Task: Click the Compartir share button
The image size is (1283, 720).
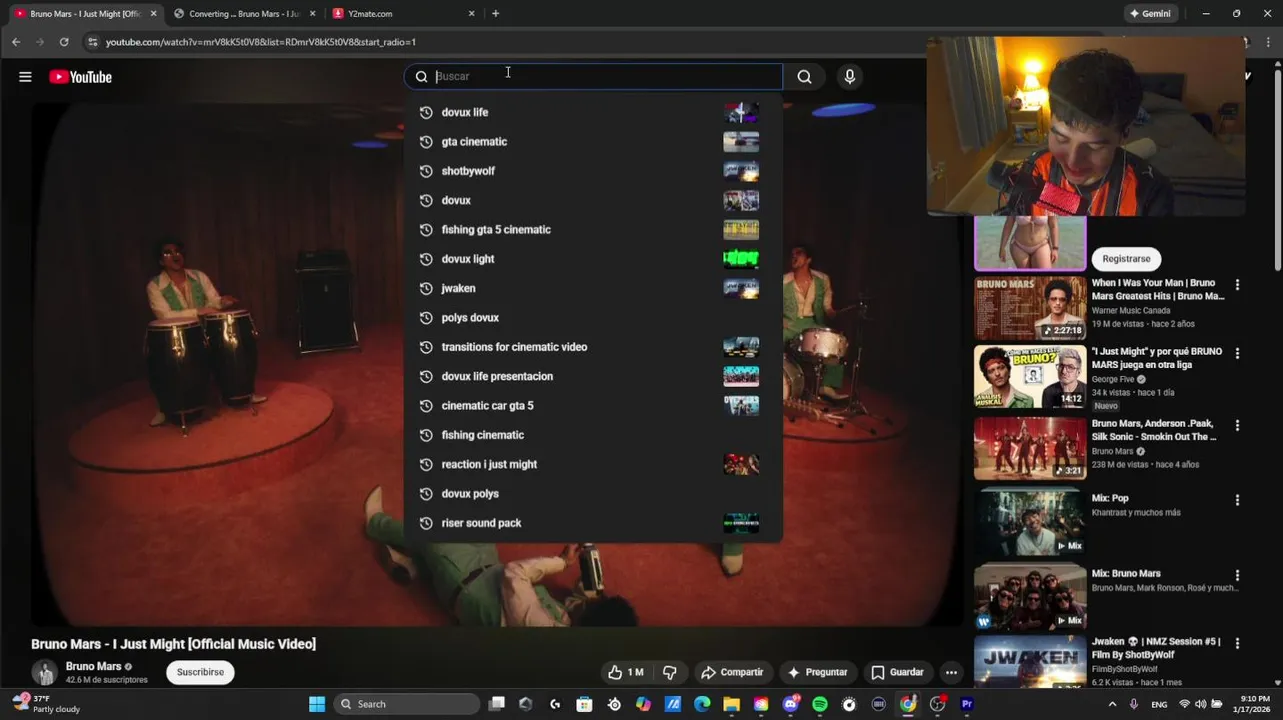Action: pos(732,672)
